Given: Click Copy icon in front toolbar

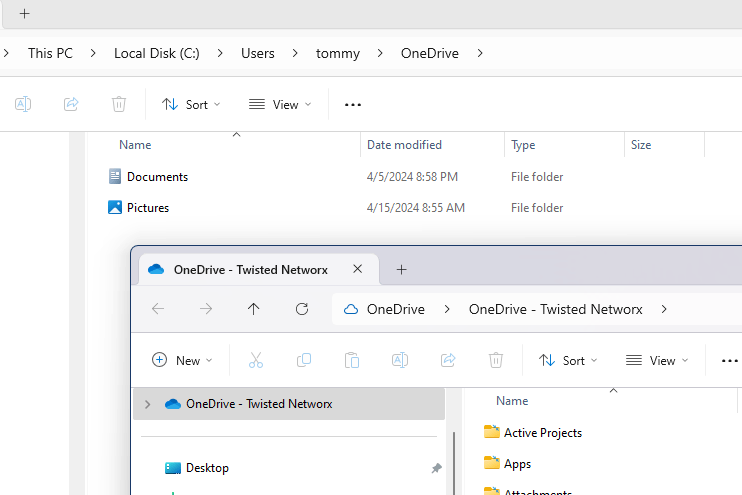Looking at the screenshot, I should coord(304,360).
